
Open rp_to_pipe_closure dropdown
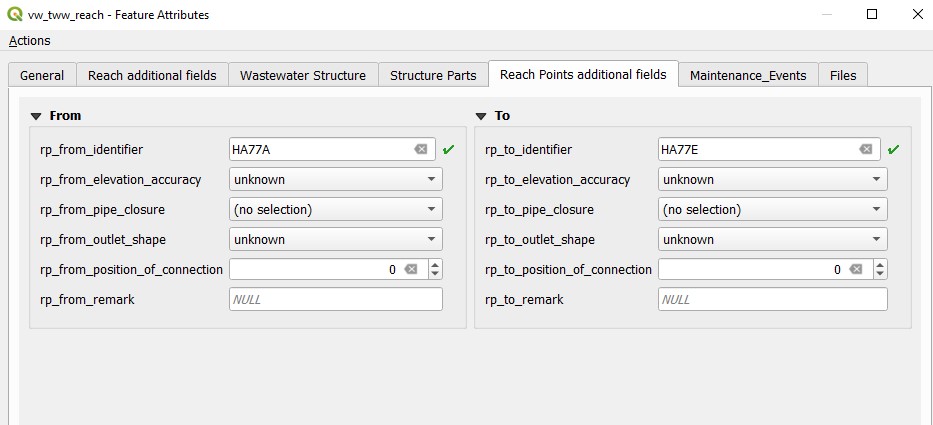(x=772, y=210)
